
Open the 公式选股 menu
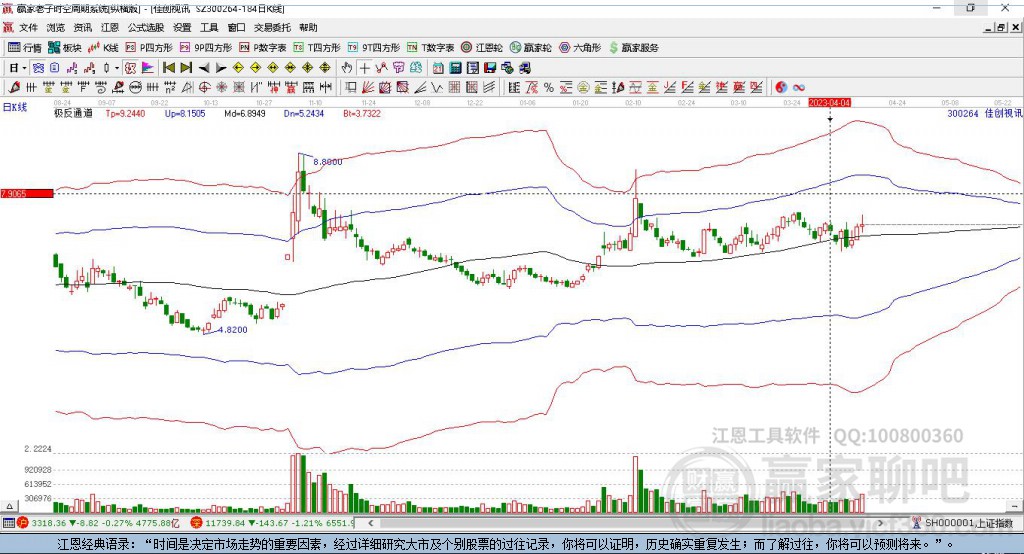tap(146, 27)
